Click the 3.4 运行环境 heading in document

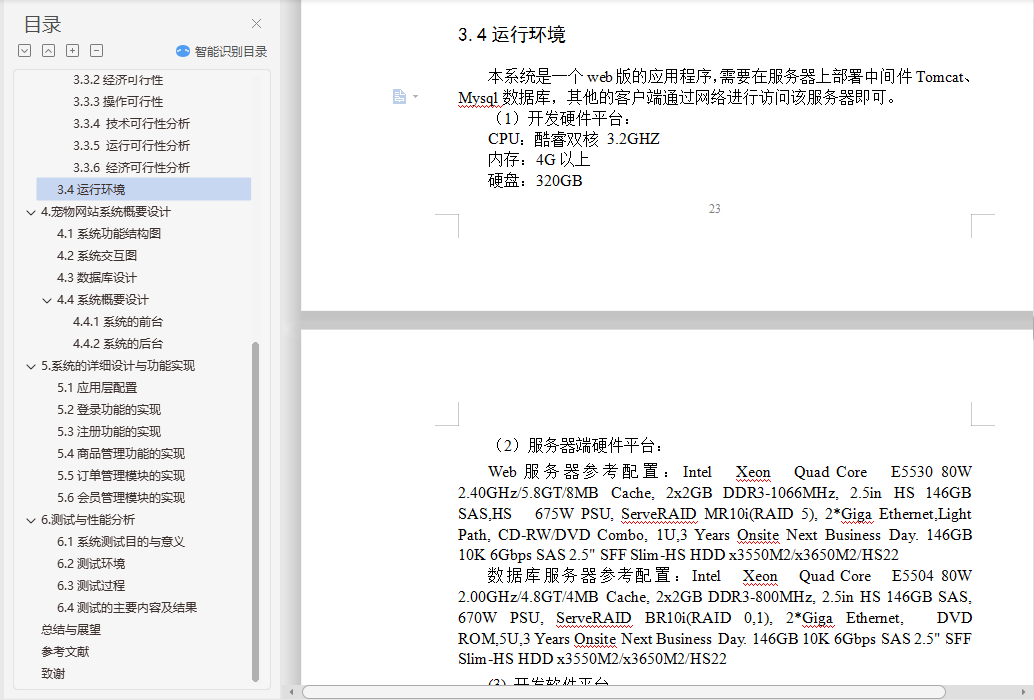pos(512,35)
